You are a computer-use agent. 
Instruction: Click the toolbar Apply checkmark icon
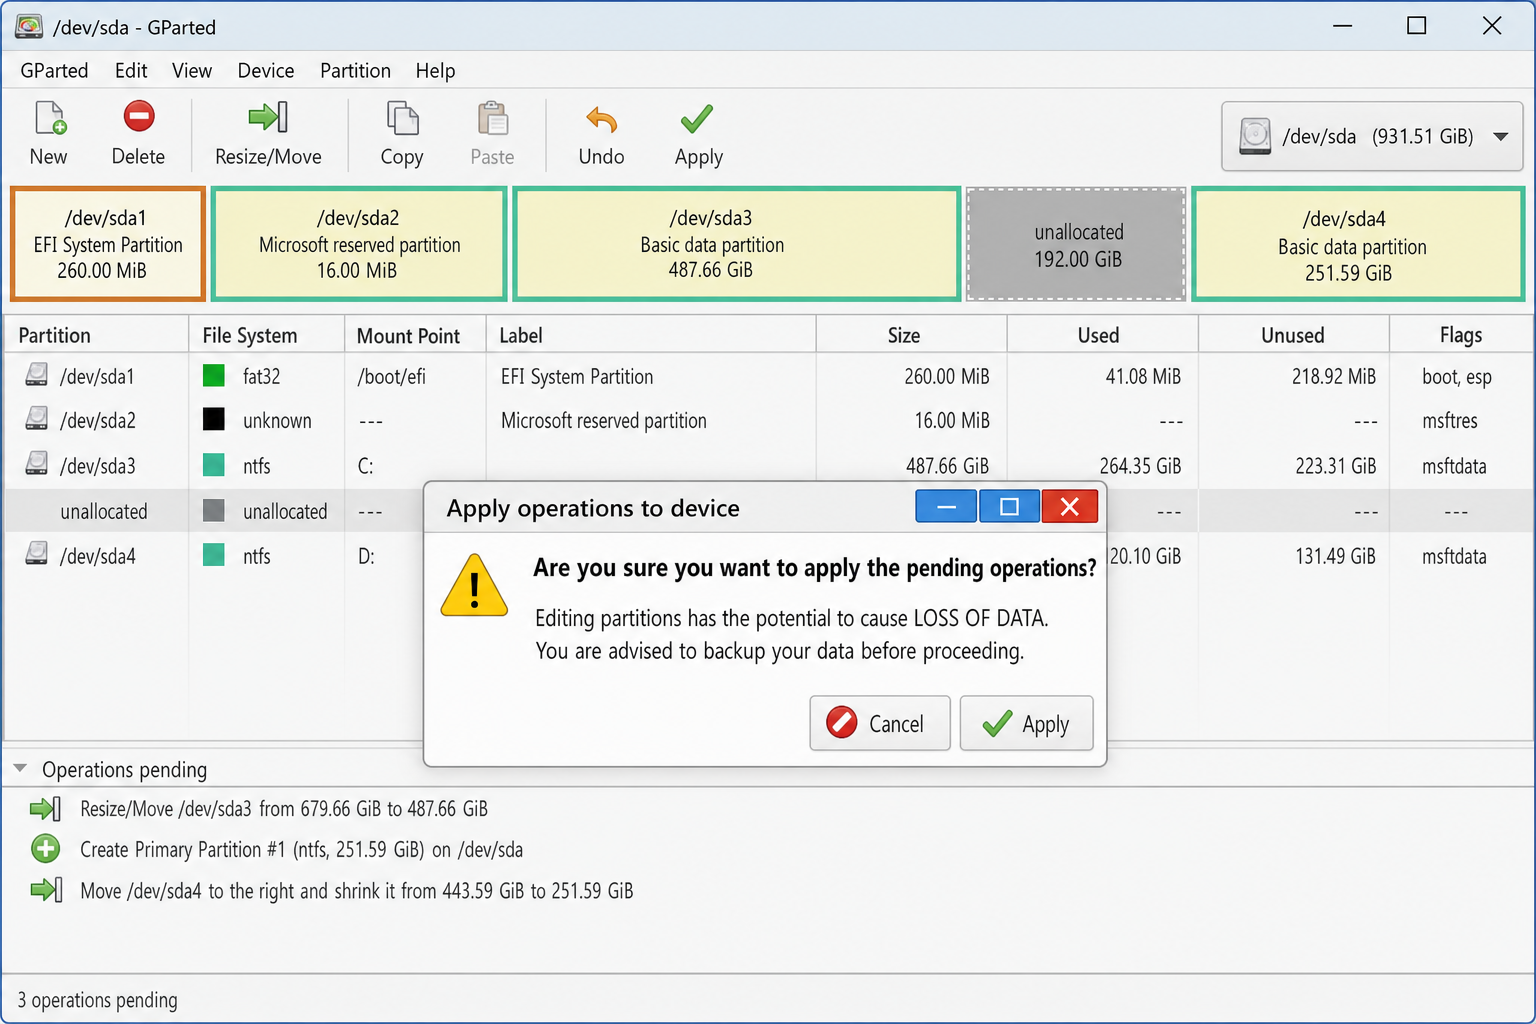pyautogui.click(x=697, y=118)
